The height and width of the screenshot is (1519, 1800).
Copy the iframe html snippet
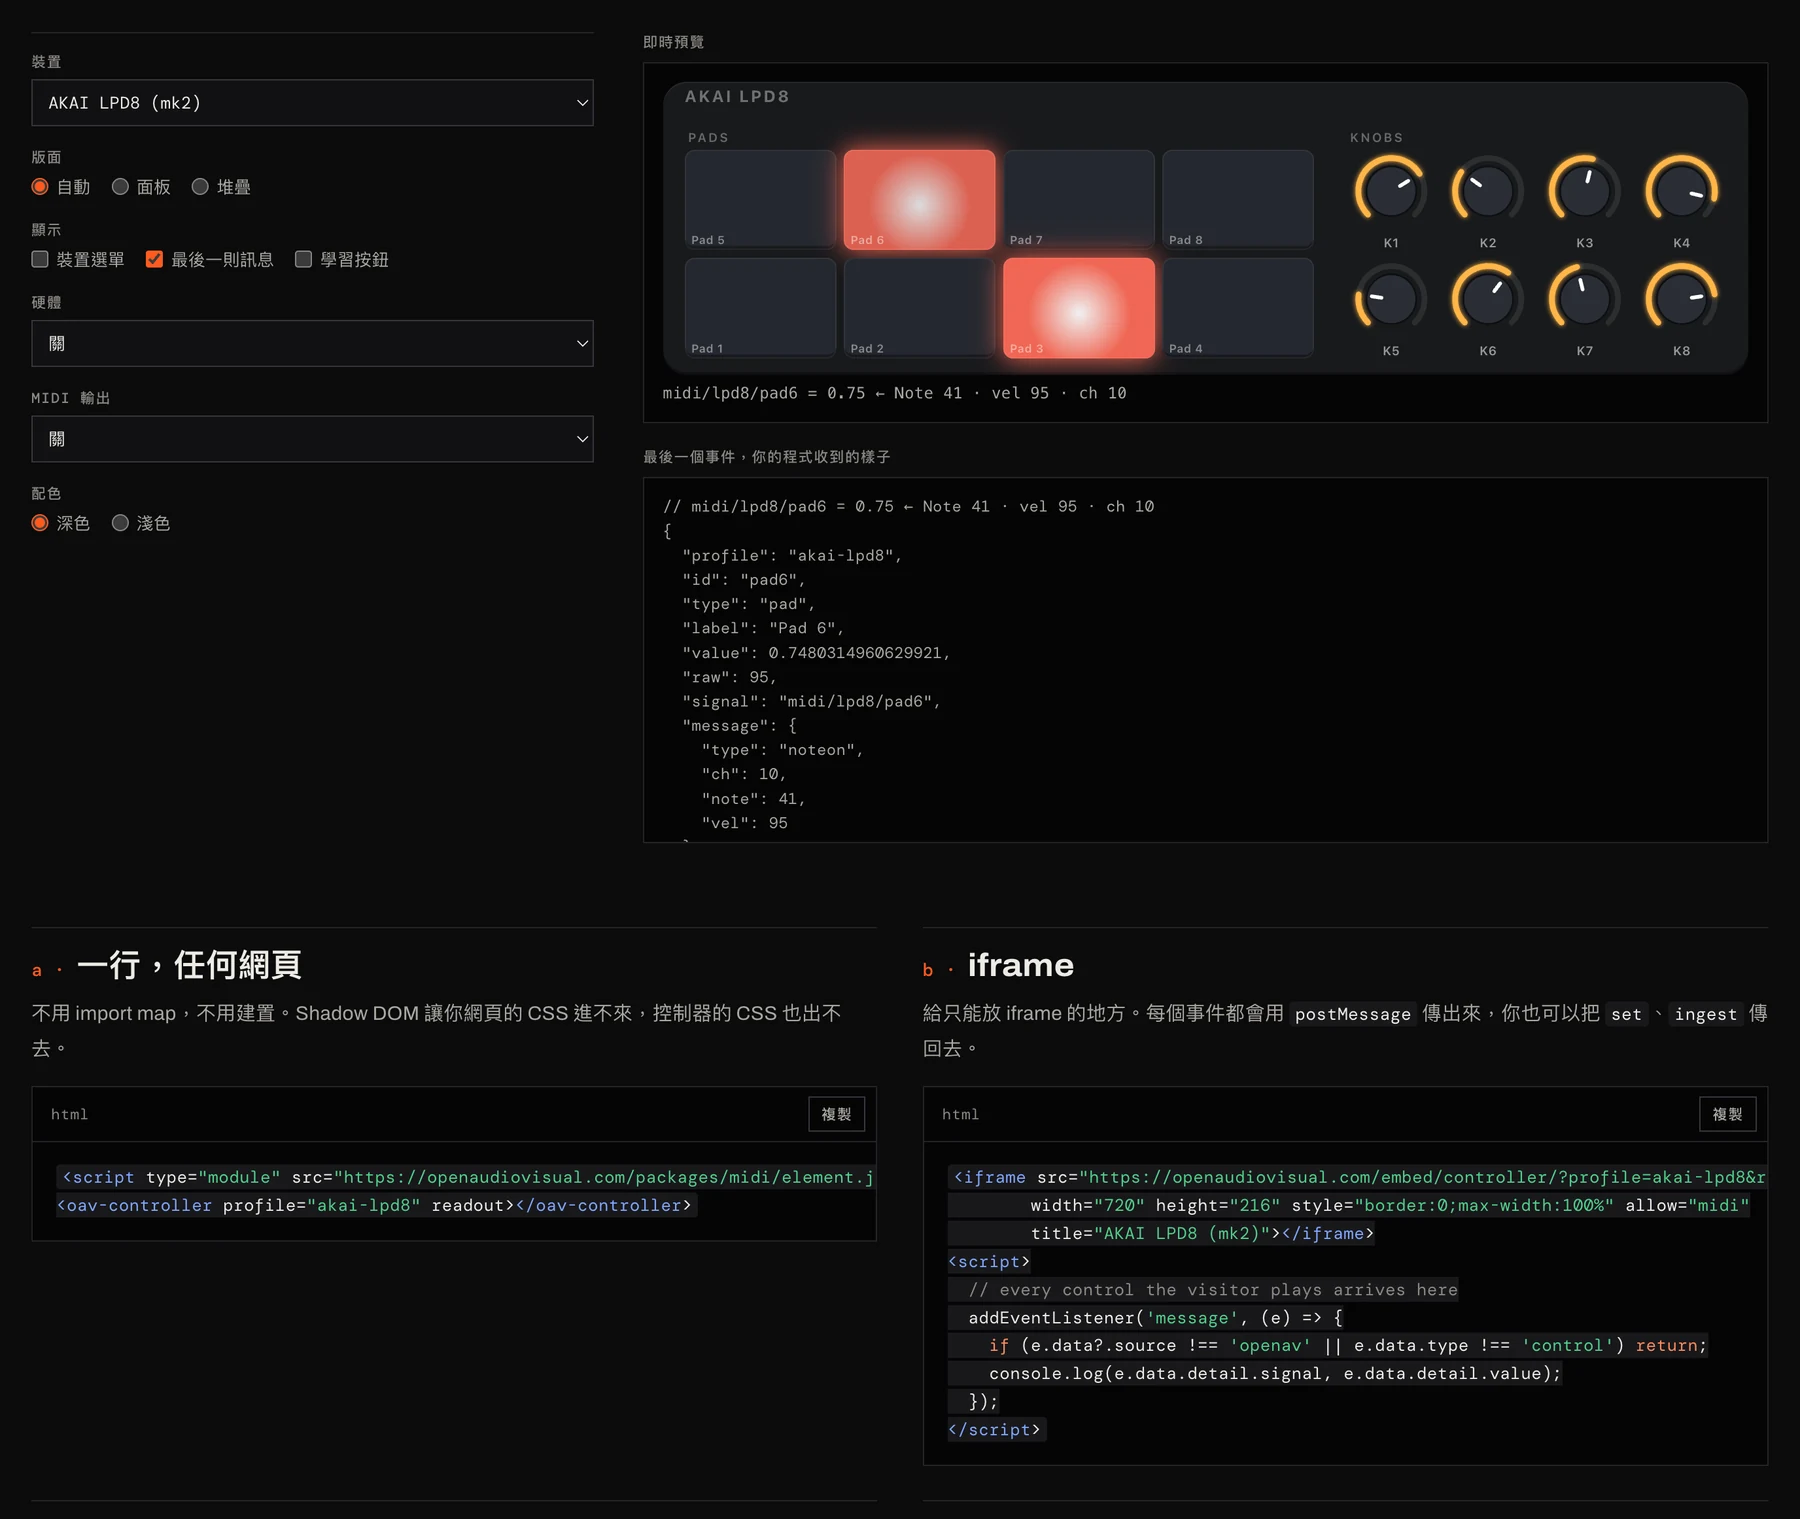click(1727, 1114)
